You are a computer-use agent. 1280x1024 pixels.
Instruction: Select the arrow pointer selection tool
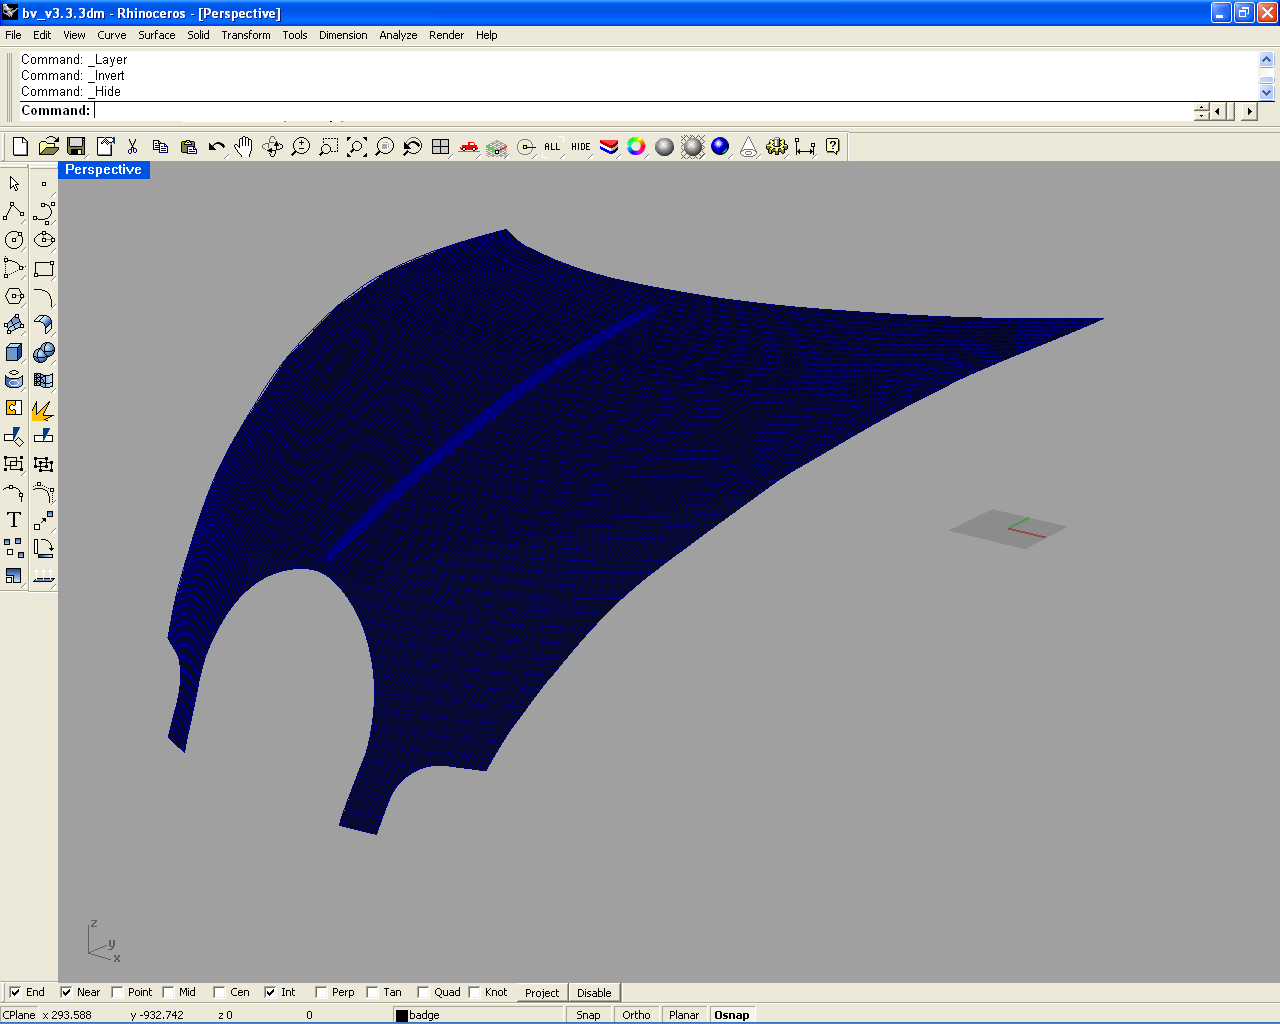(14, 184)
